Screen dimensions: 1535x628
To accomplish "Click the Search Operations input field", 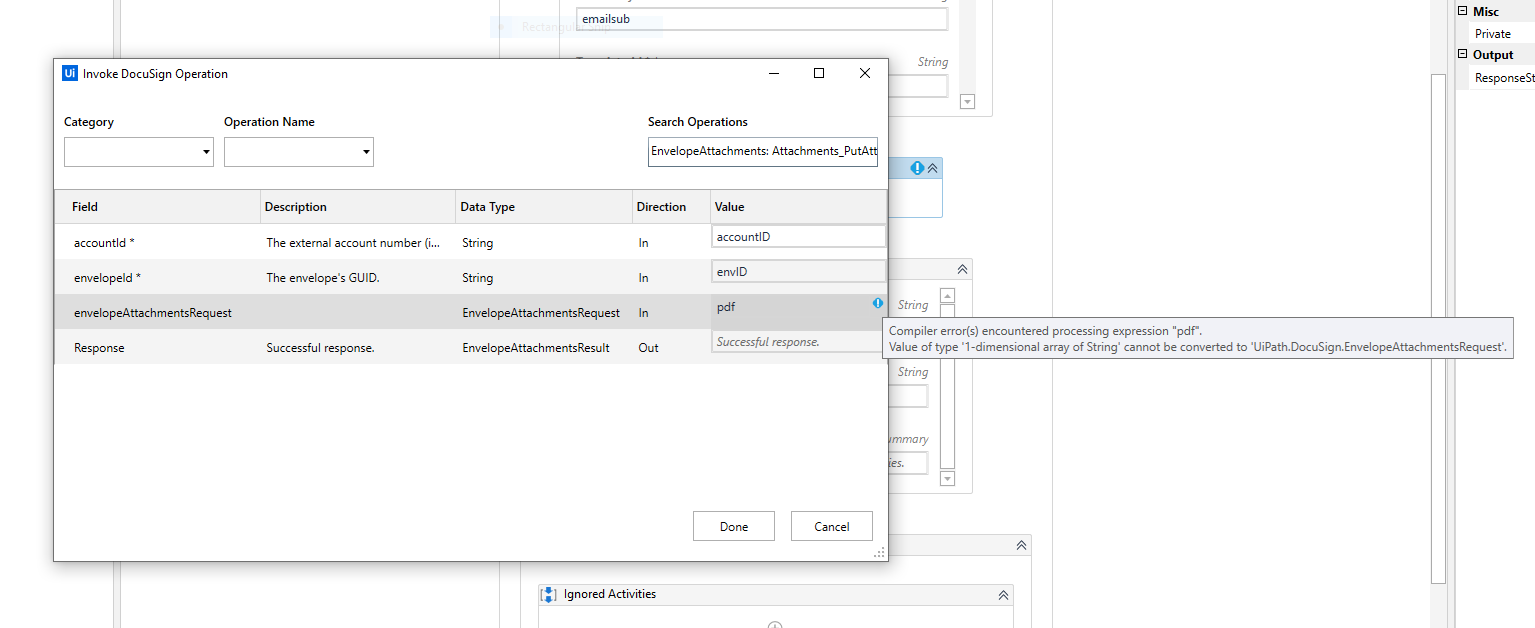I will (x=763, y=152).
